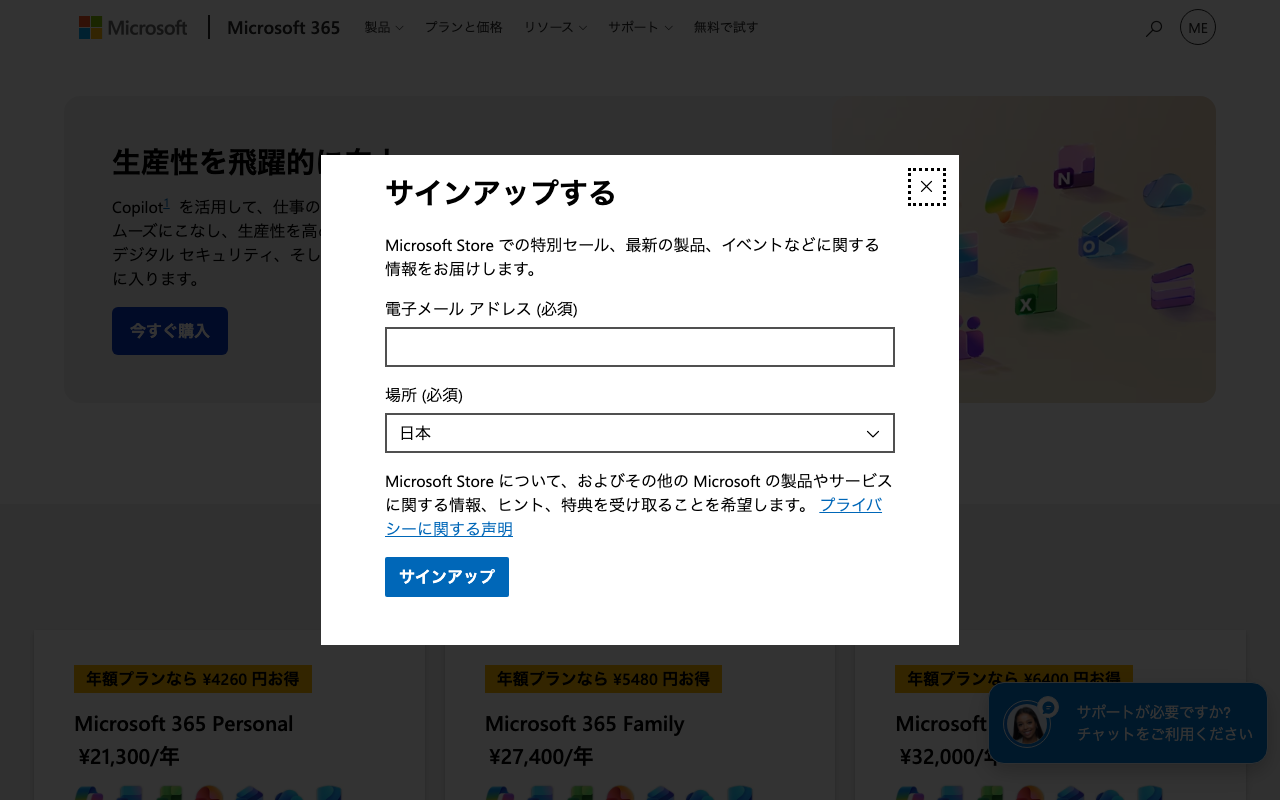Click the Microsoft 365 Family heading
Screen dimensions: 1280x800
point(585,723)
